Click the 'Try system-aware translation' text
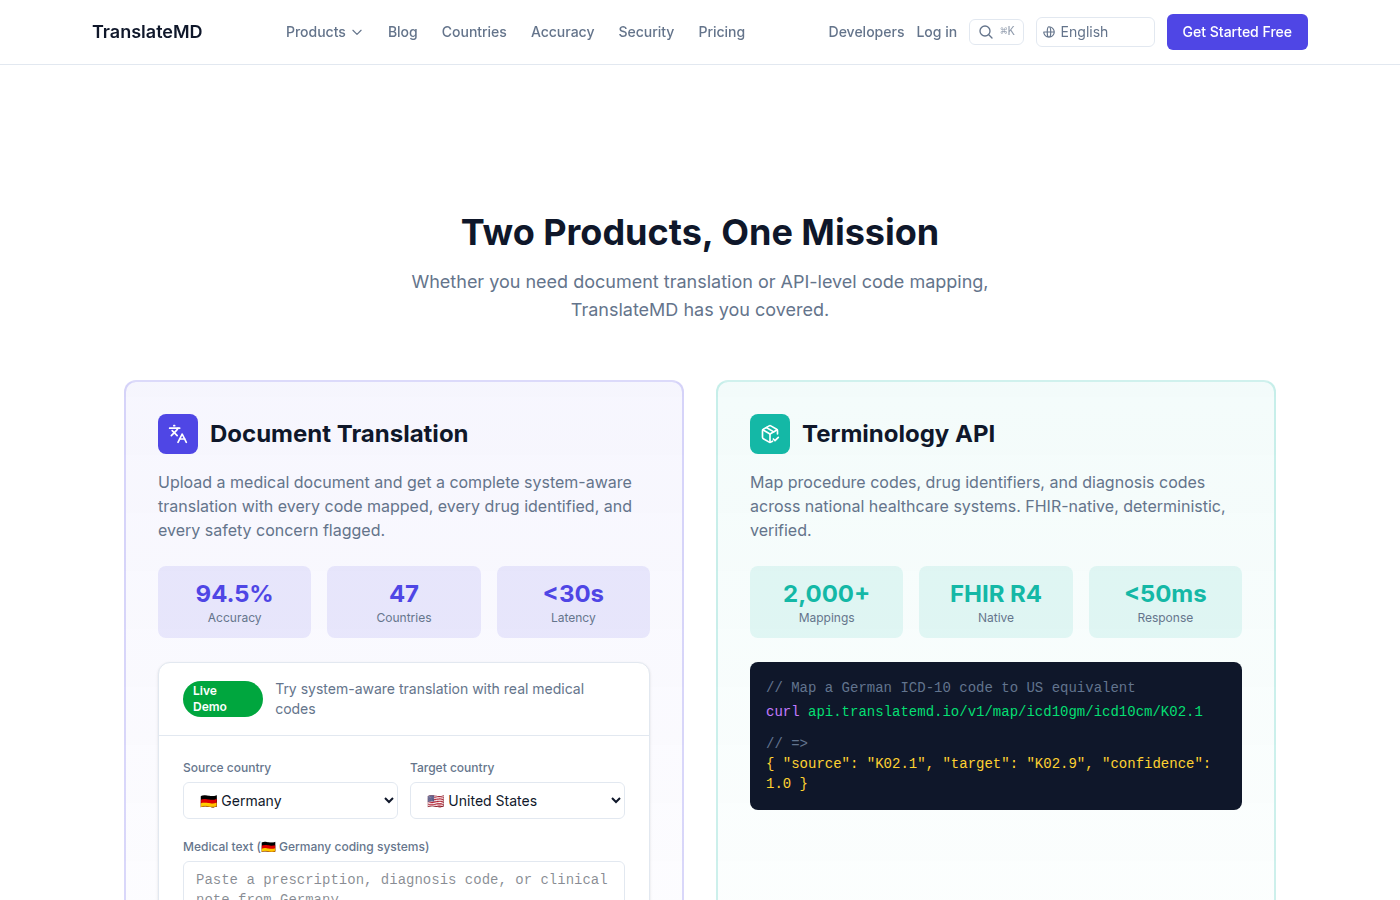Viewport: 1400px width, 900px height. 430,699
